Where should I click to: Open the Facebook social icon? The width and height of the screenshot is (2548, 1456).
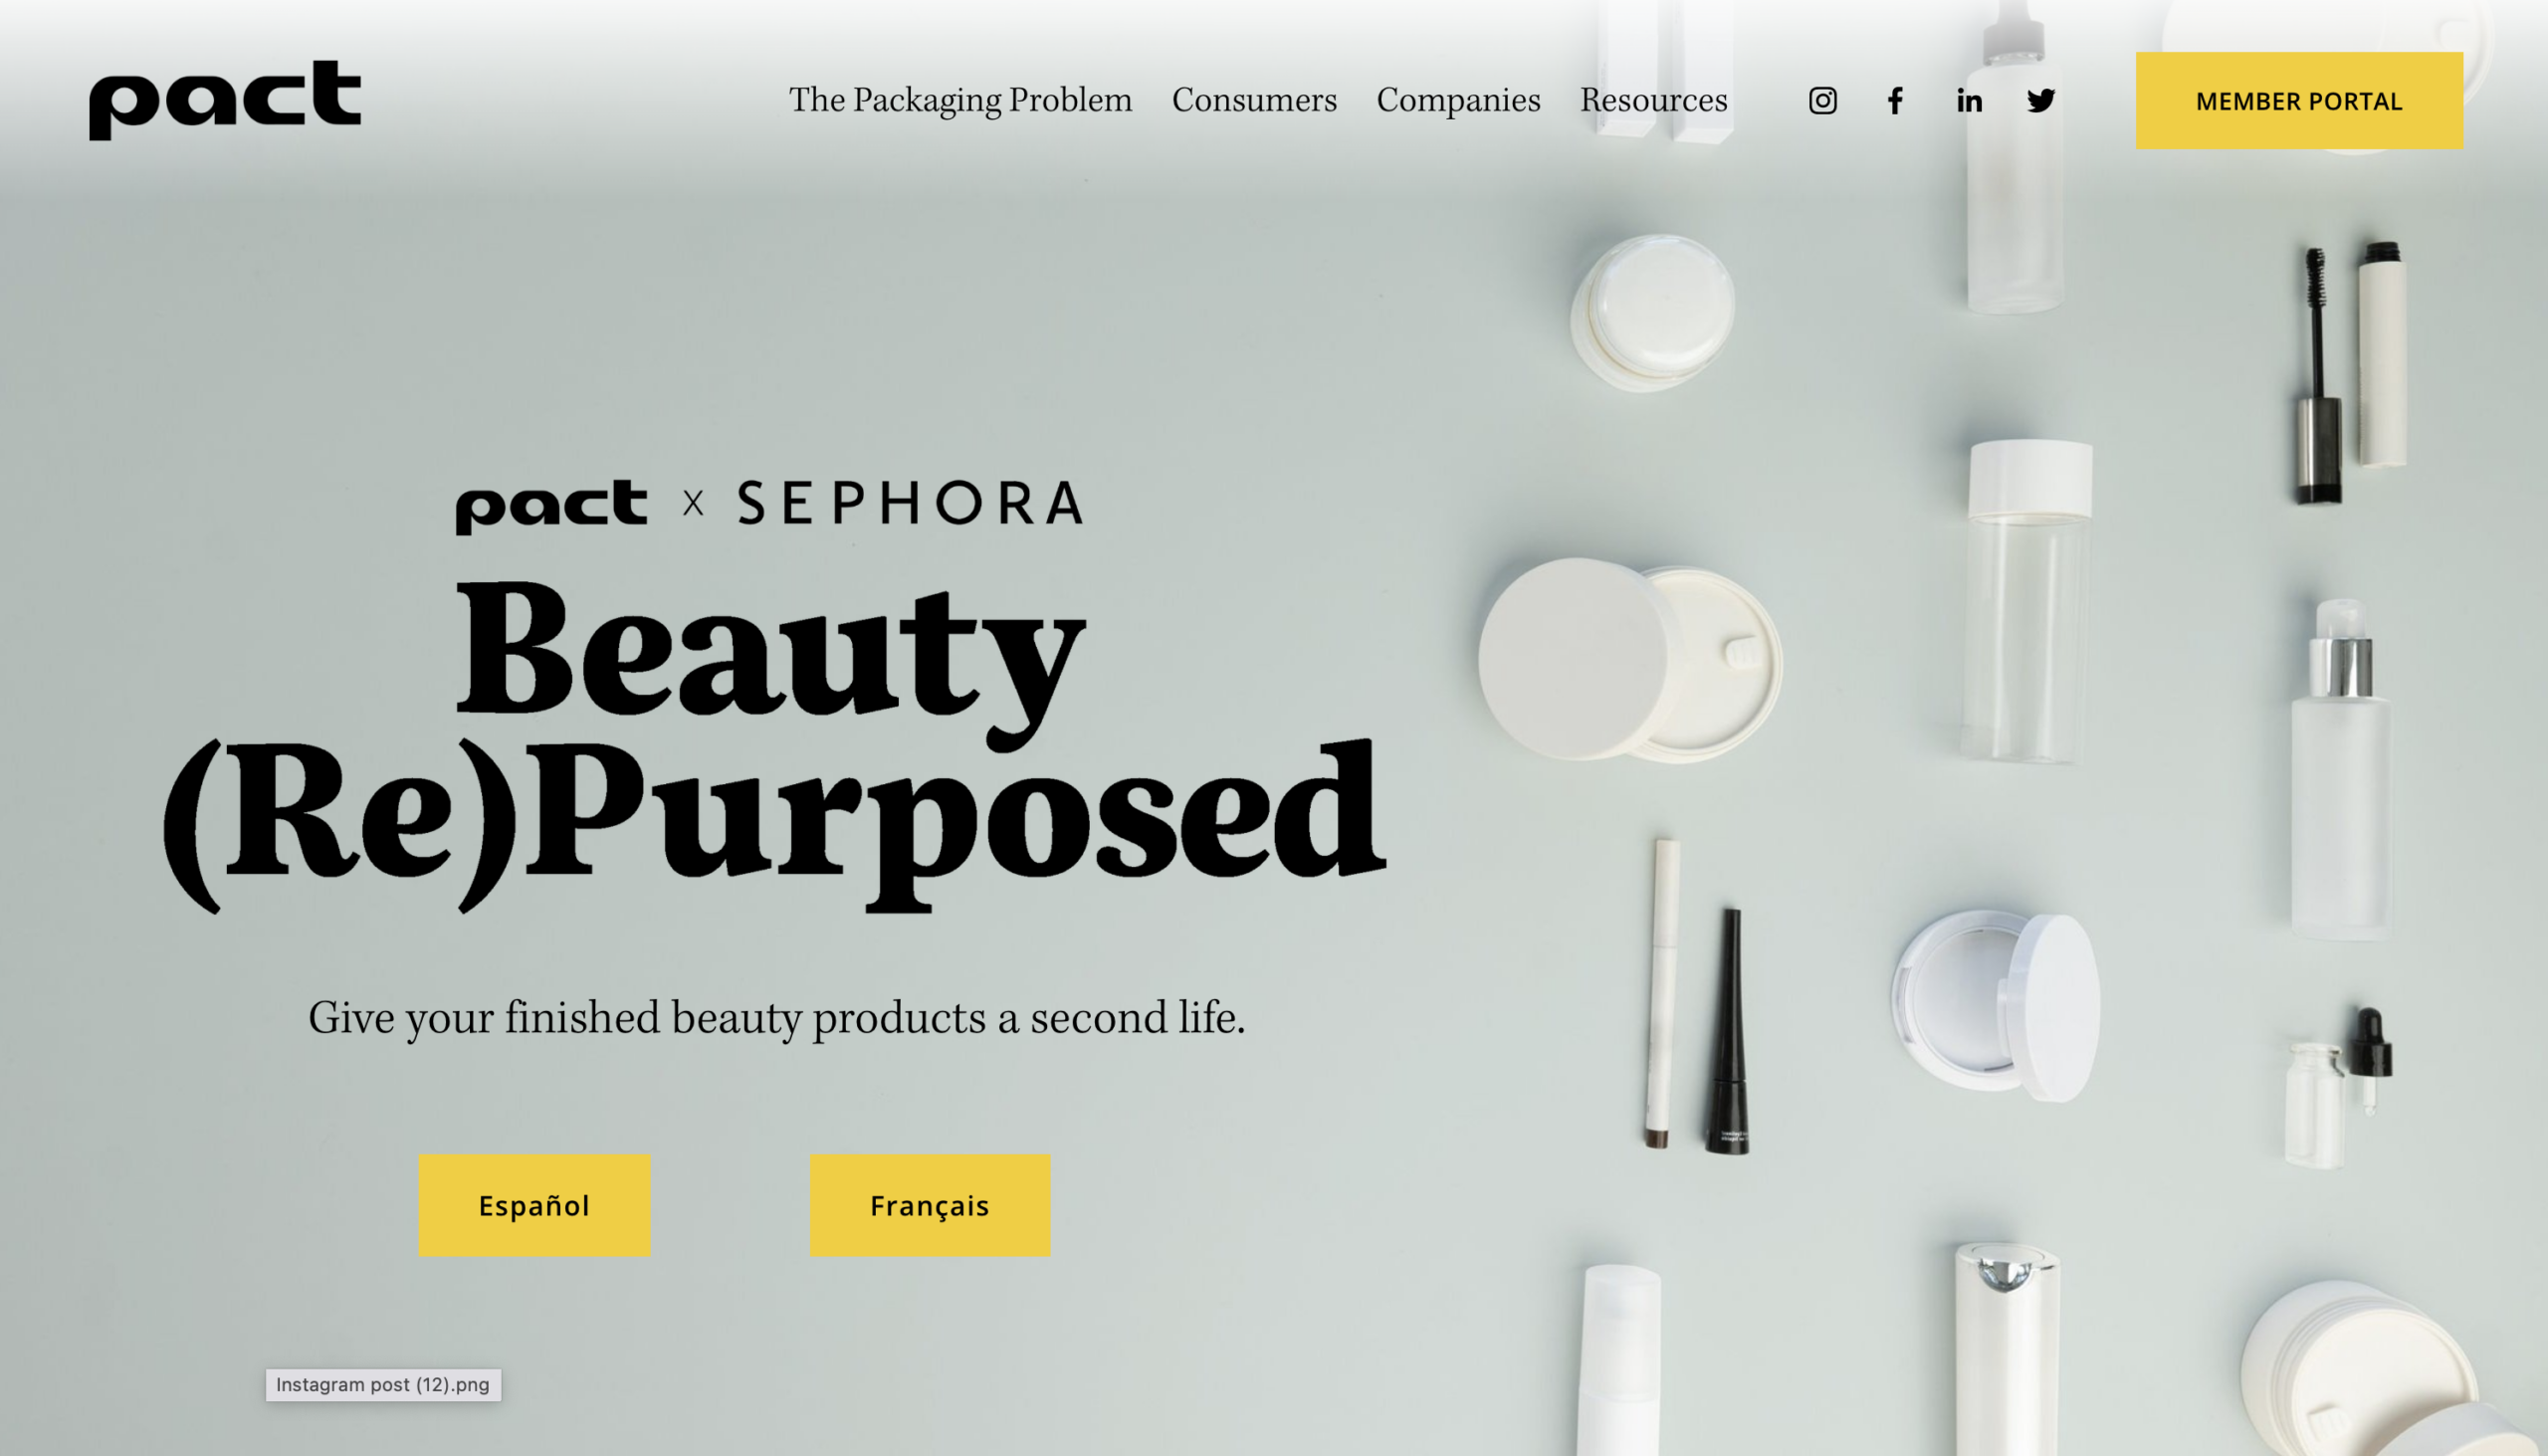[1895, 101]
